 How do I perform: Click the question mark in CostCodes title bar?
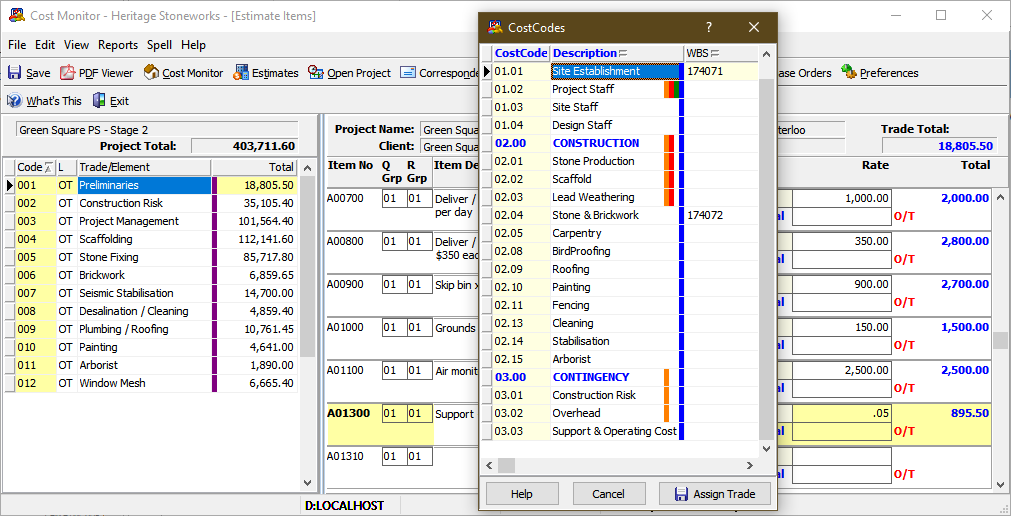tap(709, 27)
